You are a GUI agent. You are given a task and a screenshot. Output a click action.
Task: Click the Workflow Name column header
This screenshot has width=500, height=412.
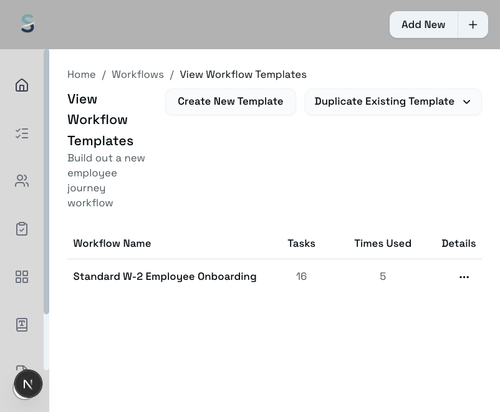pos(112,243)
